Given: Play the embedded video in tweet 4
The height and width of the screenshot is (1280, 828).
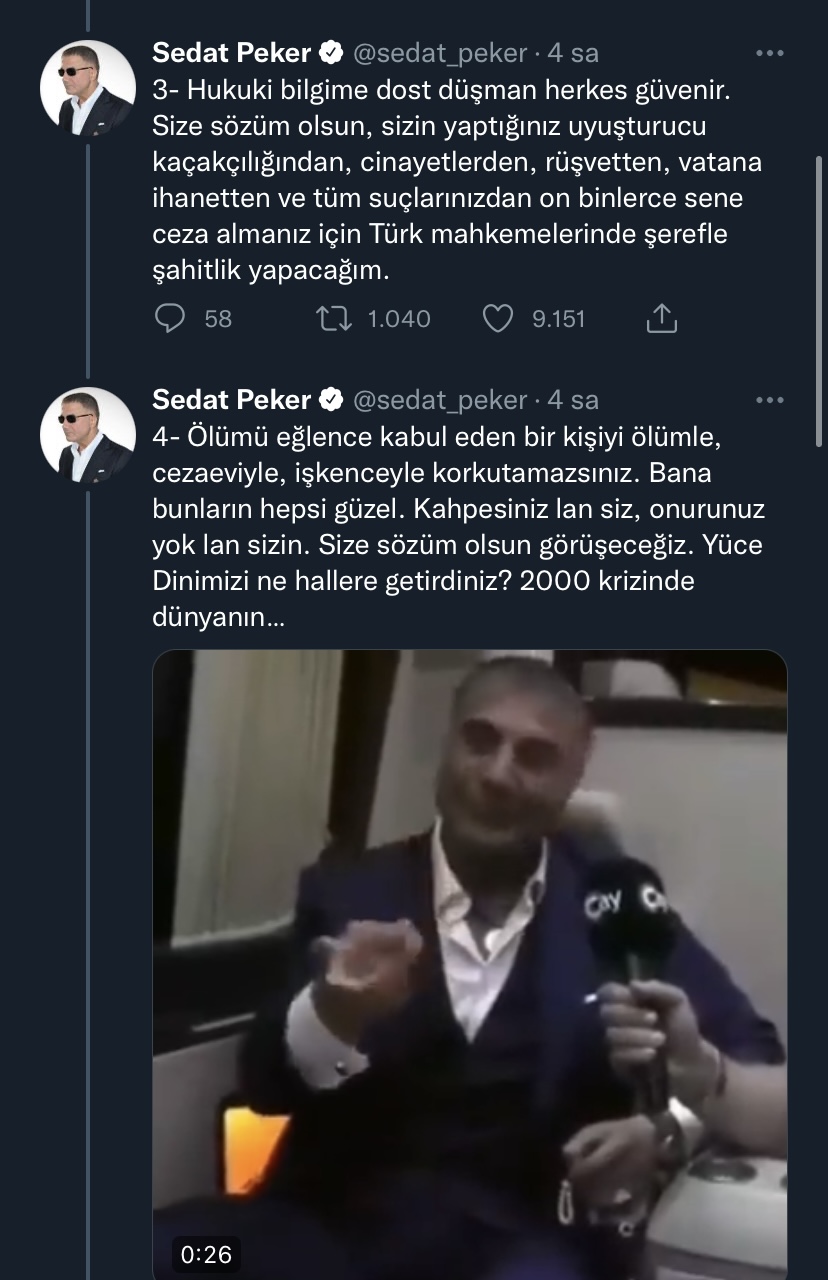Looking at the screenshot, I should [x=470, y=965].
